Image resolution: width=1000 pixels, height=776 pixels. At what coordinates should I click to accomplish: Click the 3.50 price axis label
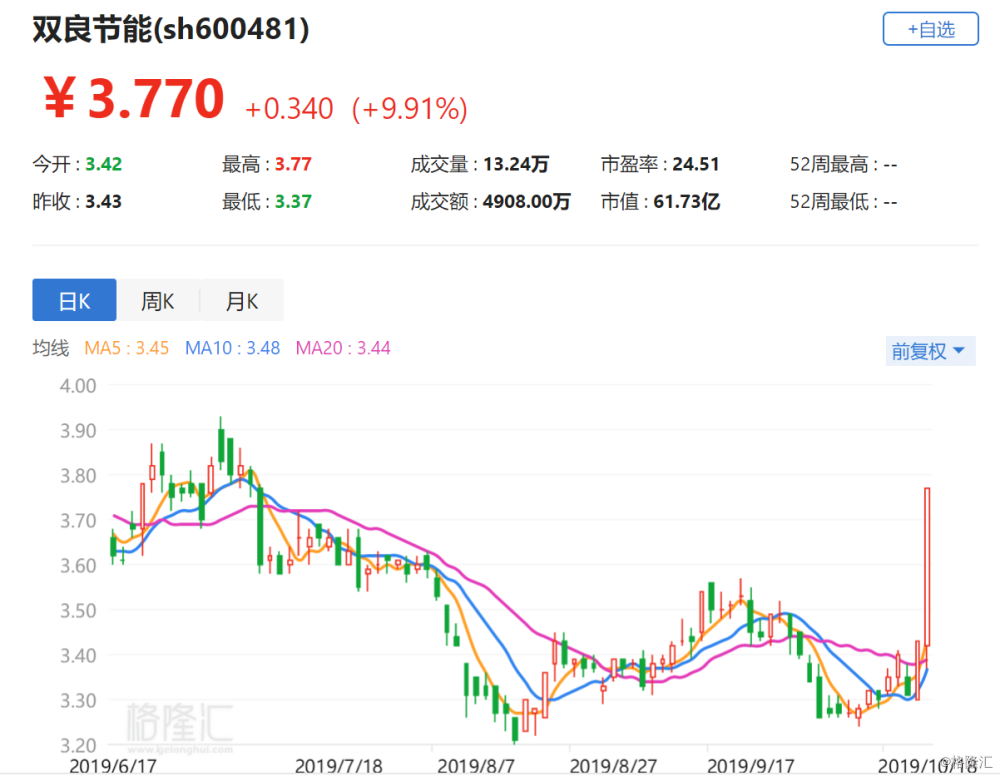coord(78,610)
